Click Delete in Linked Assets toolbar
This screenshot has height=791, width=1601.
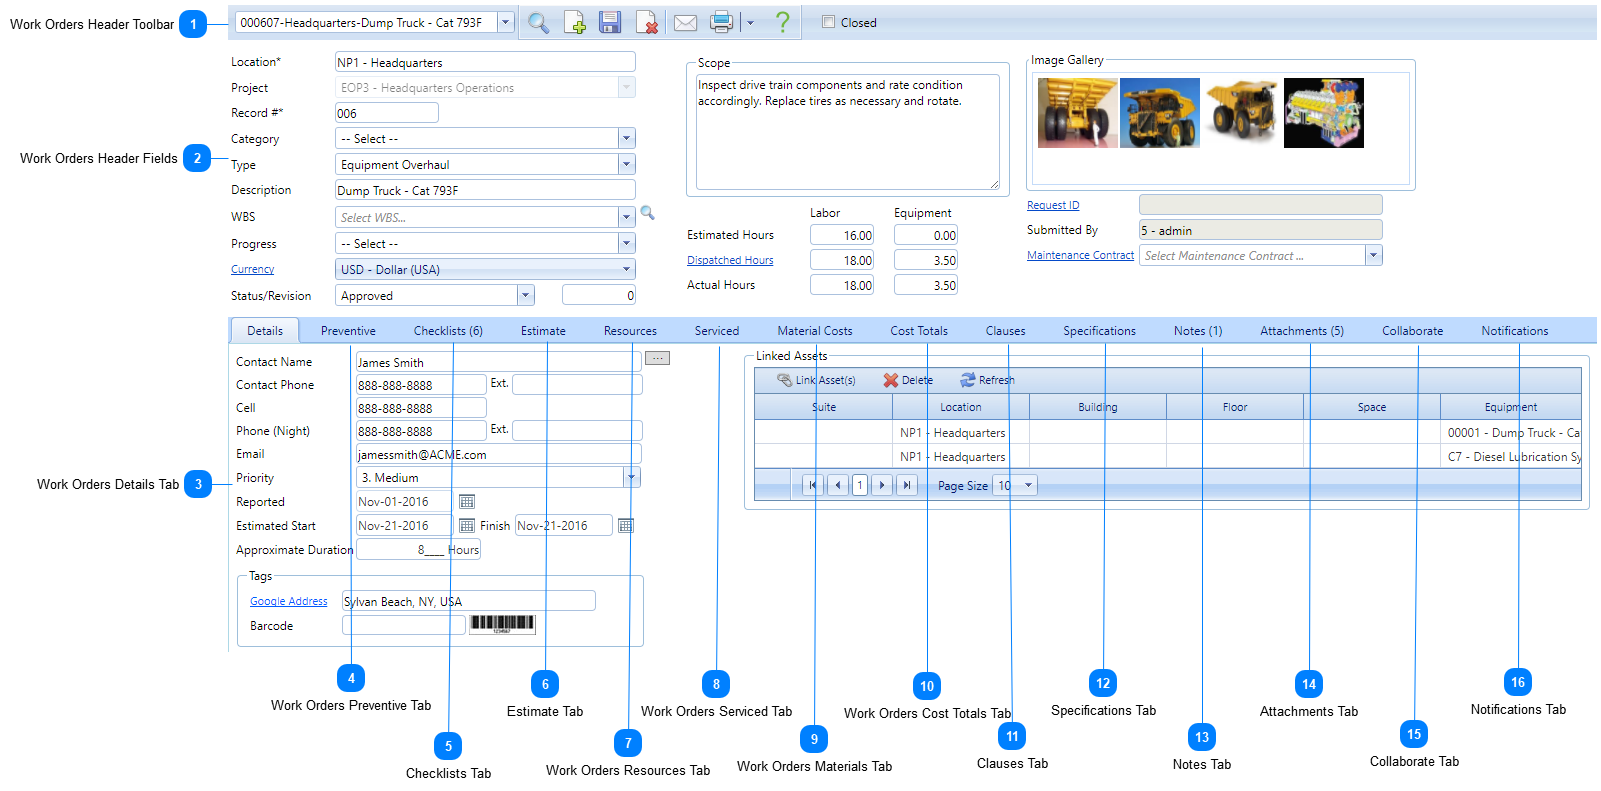click(908, 380)
